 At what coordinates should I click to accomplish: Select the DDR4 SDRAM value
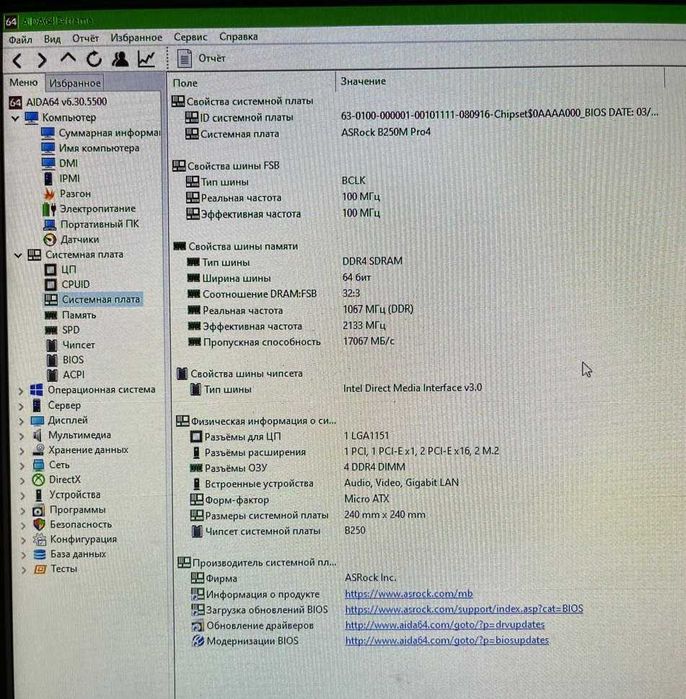pos(372,261)
